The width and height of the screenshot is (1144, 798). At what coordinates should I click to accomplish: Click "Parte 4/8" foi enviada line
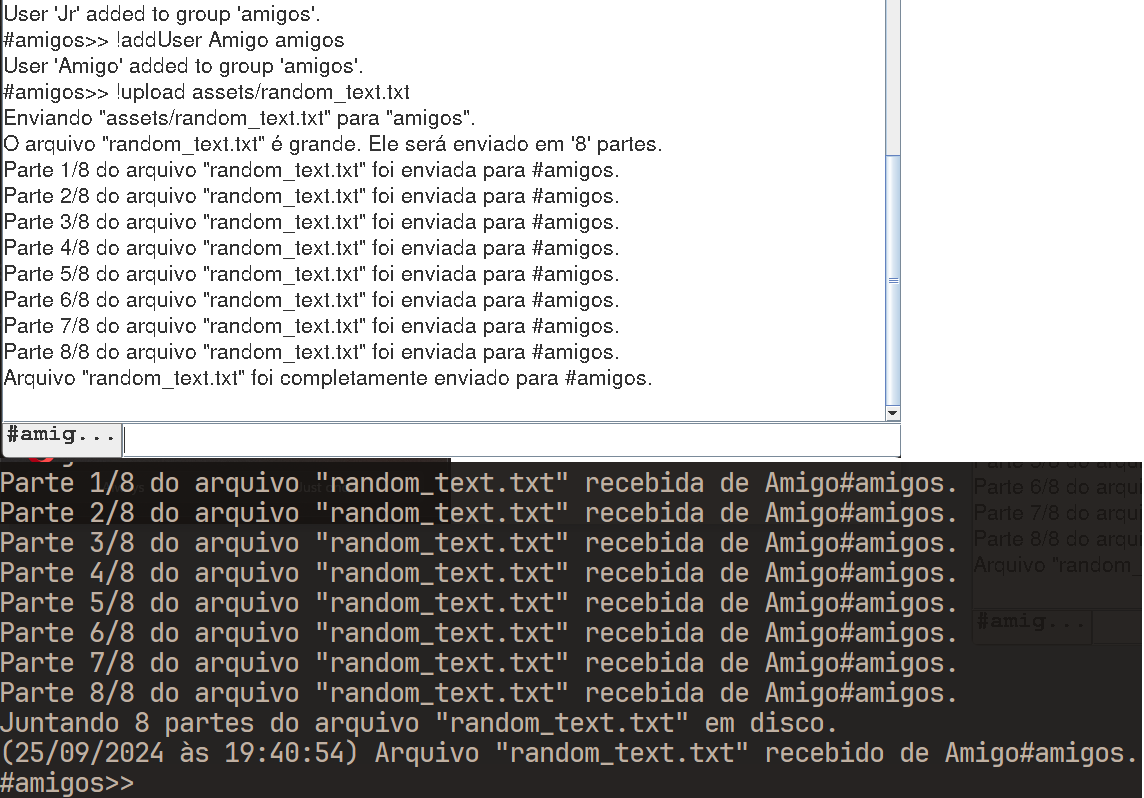click(x=312, y=249)
